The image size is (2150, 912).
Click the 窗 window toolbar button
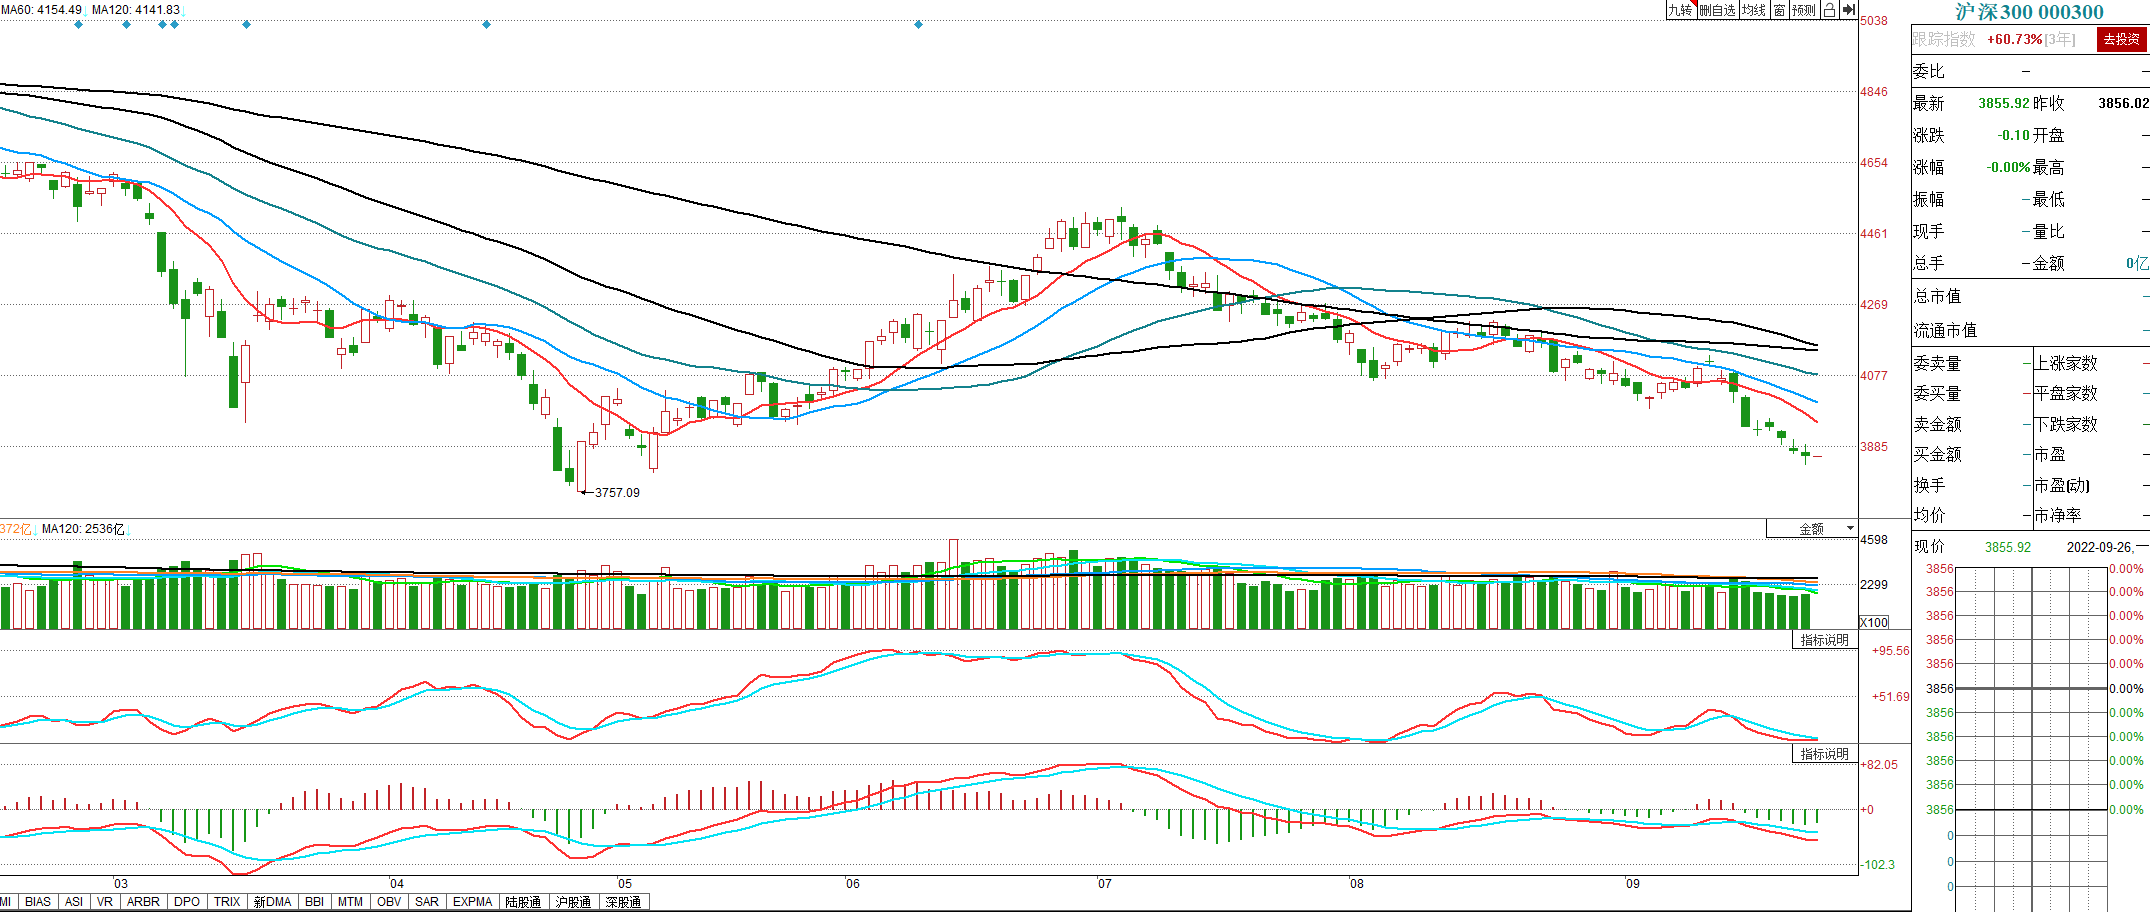(x=1779, y=10)
